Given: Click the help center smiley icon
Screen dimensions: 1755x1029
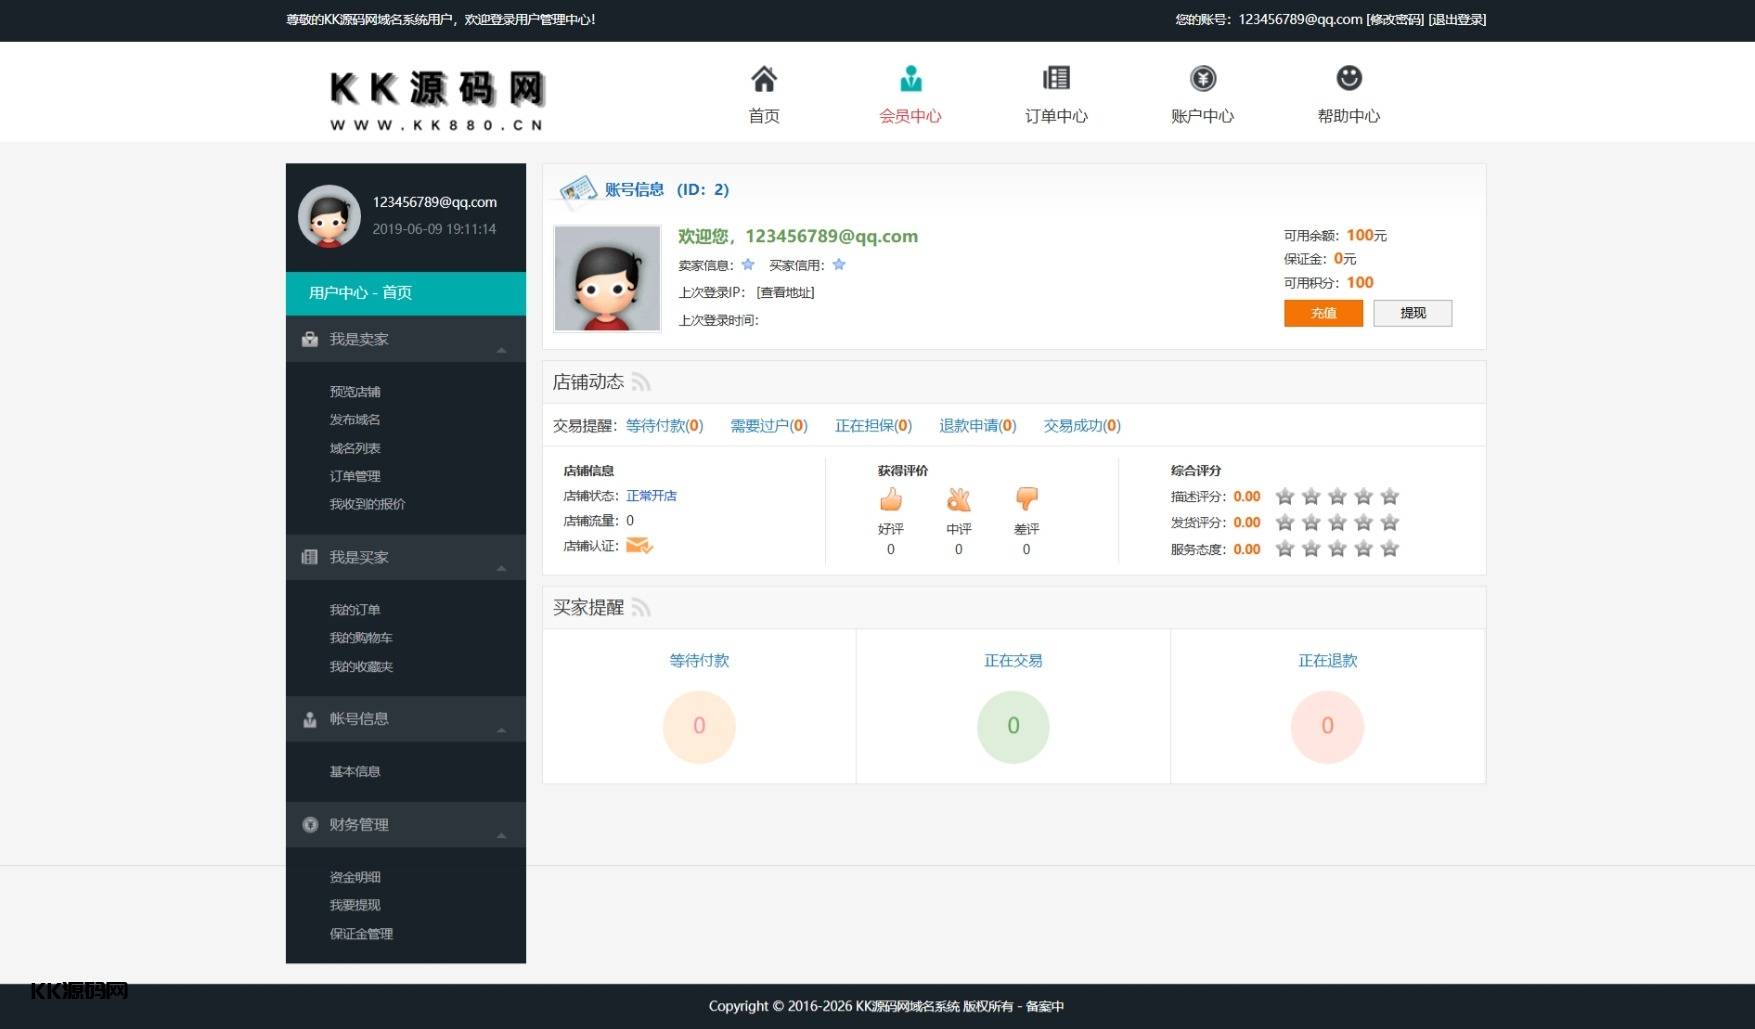Looking at the screenshot, I should (x=1349, y=78).
